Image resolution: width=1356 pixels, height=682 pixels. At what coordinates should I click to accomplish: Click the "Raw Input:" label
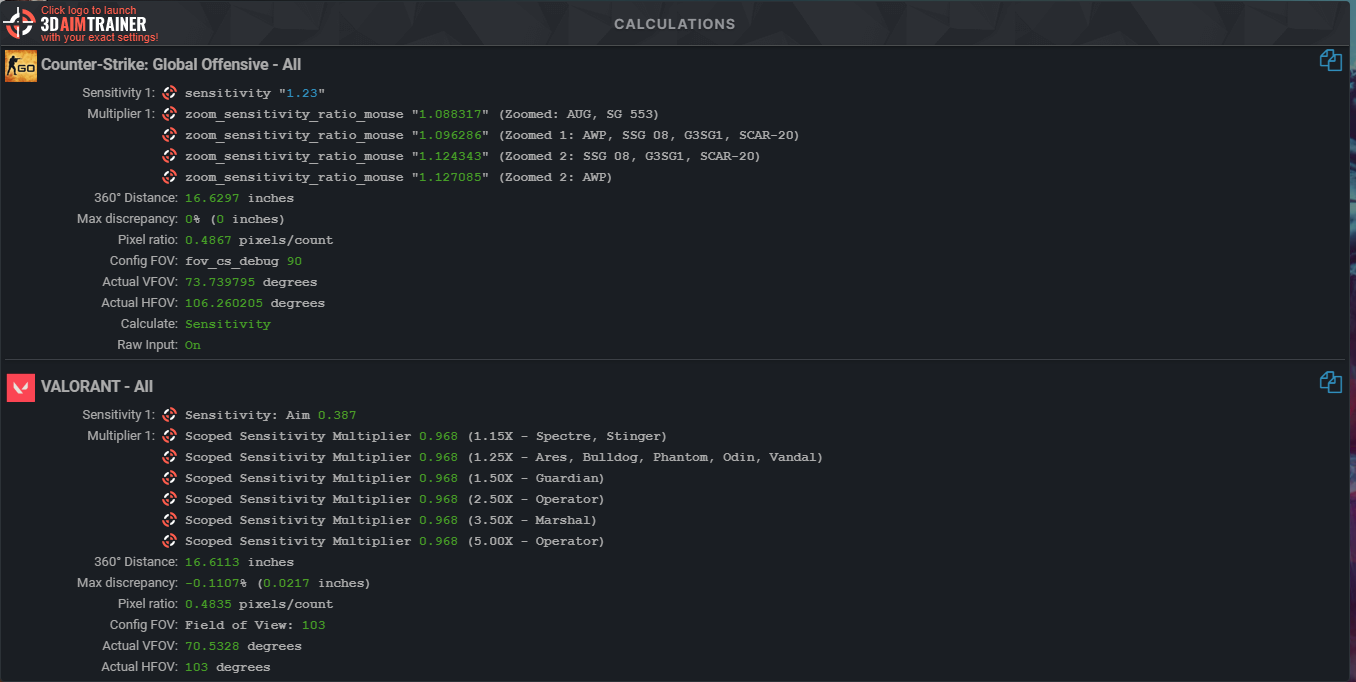[x=148, y=345]
